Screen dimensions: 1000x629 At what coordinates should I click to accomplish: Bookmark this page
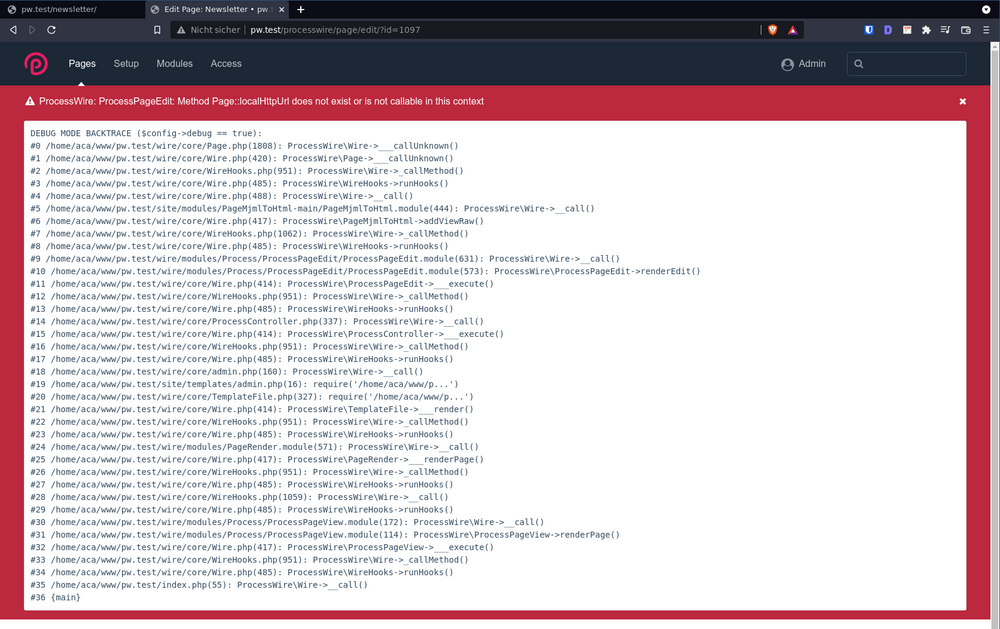click(x=157, y=30)
